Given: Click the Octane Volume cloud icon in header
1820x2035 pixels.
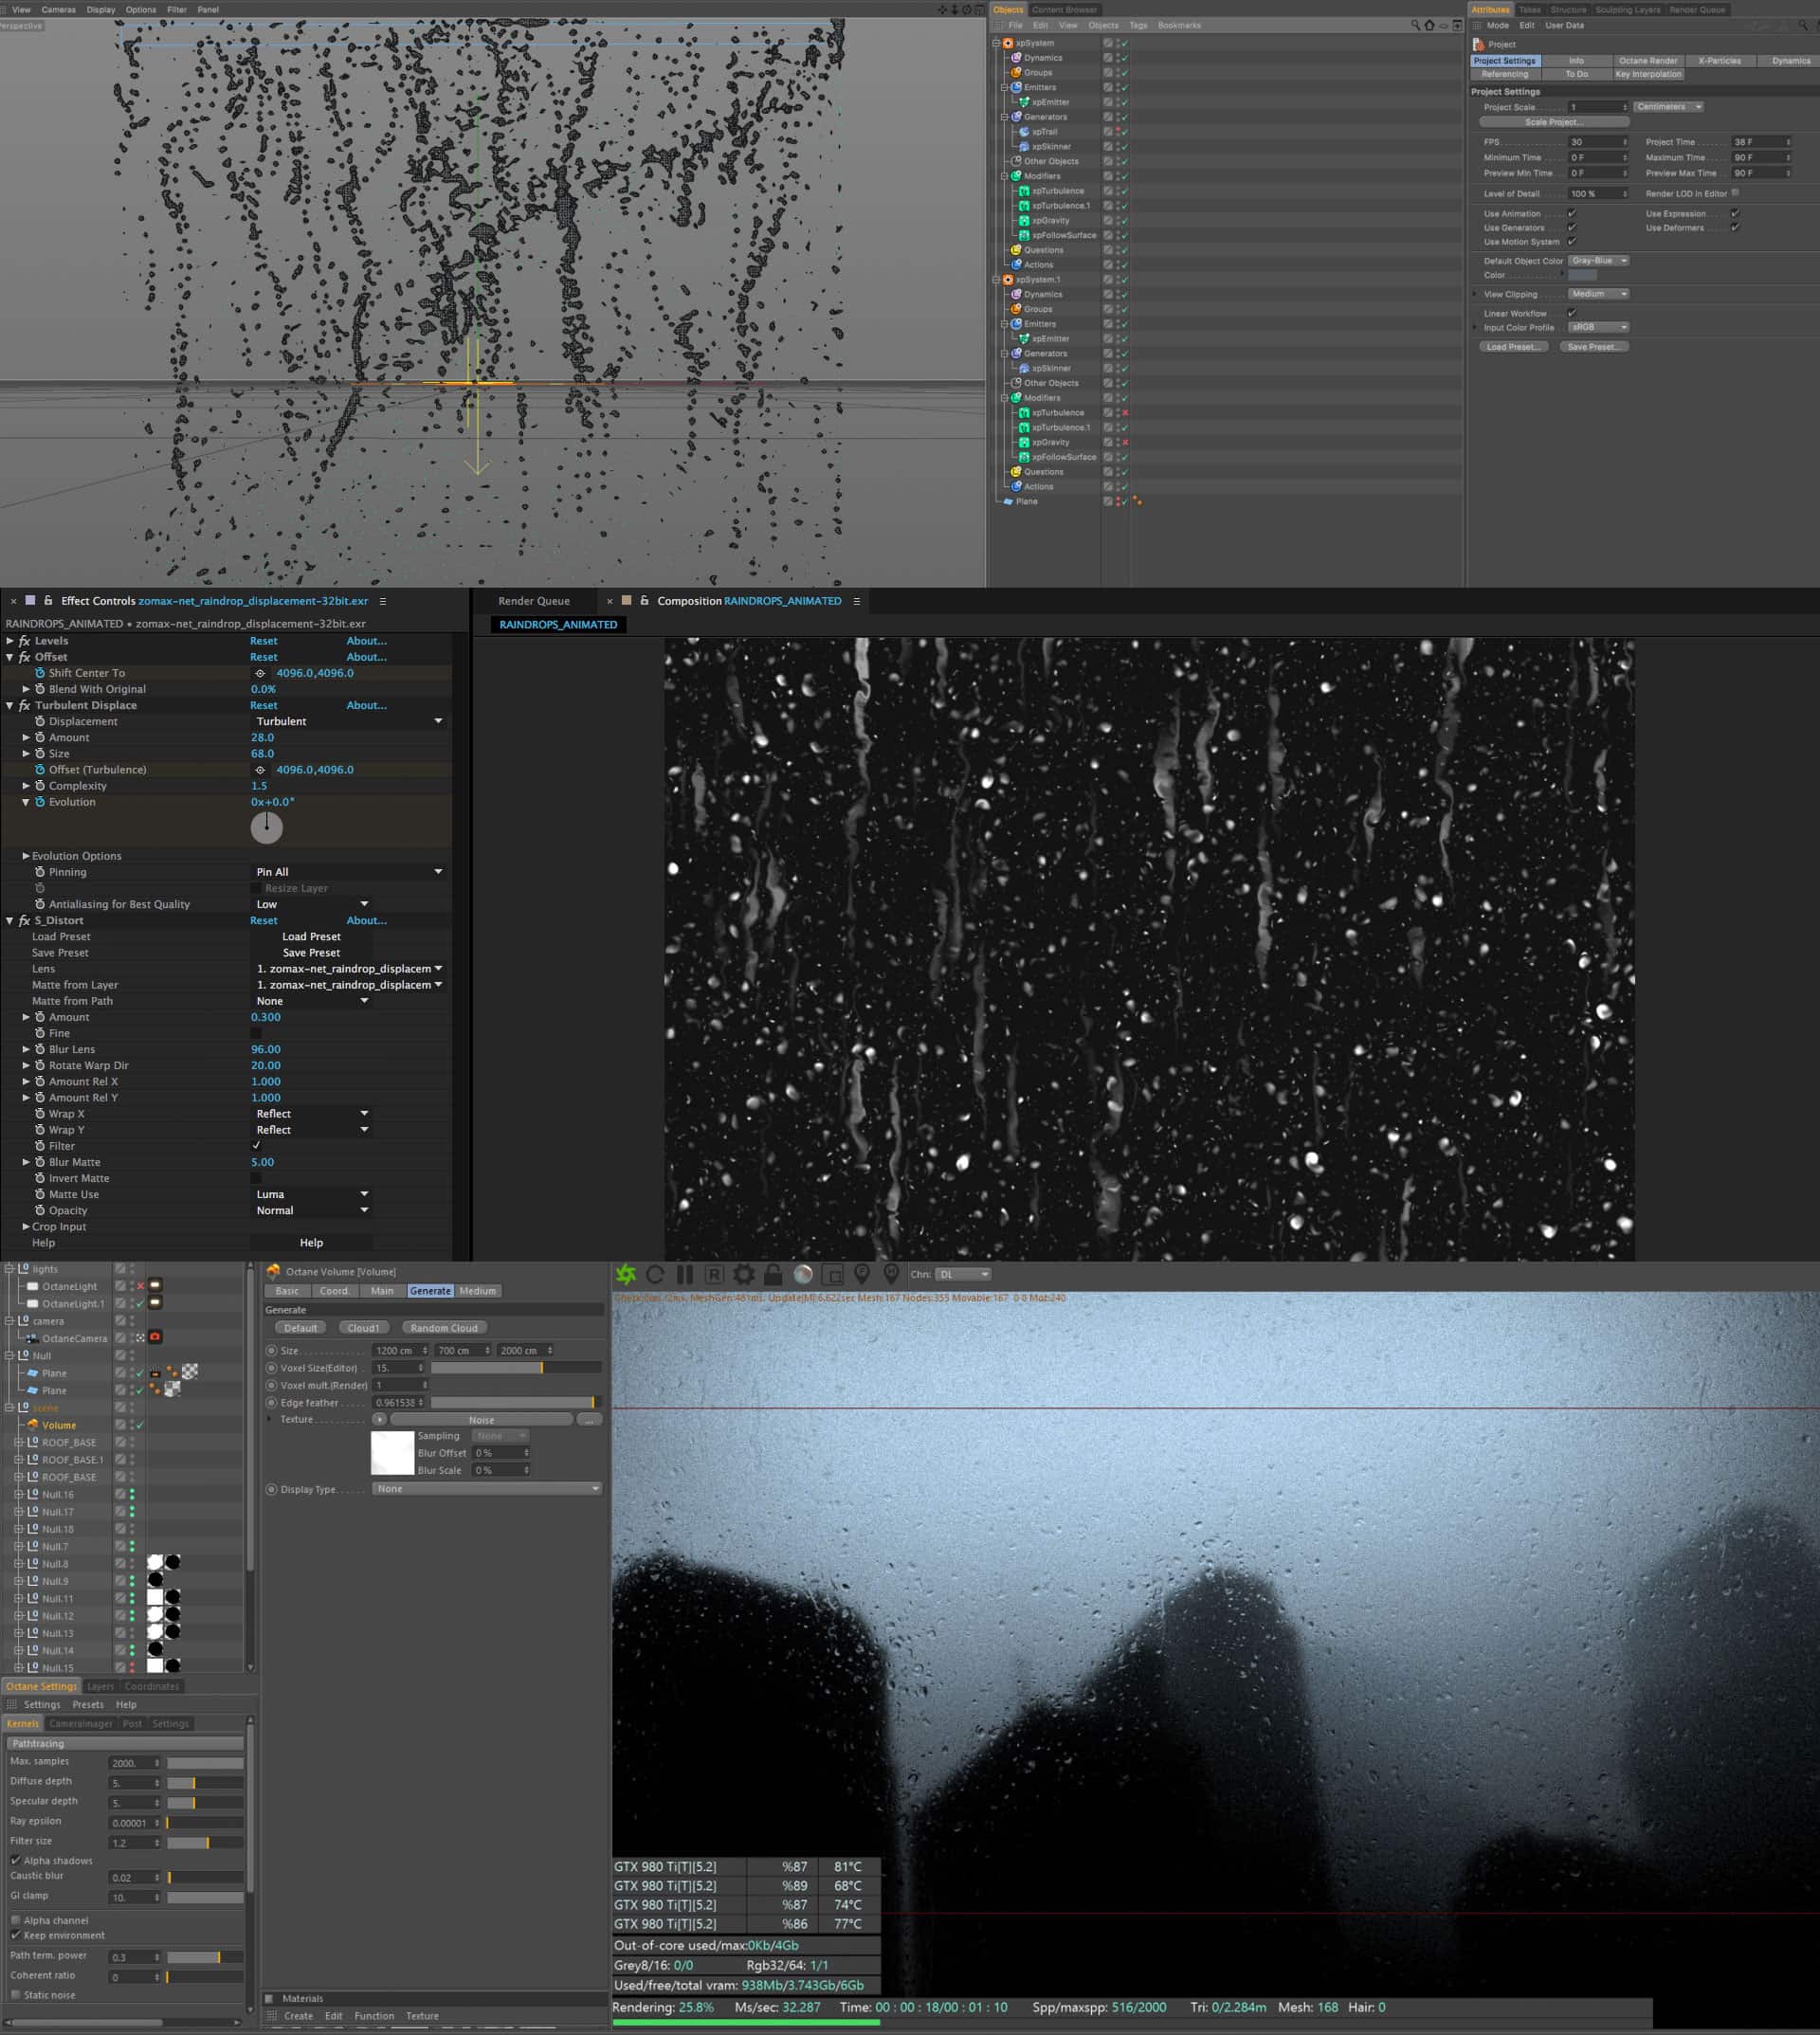Looking at the screenshot, I should click(x=273, y=1271).
